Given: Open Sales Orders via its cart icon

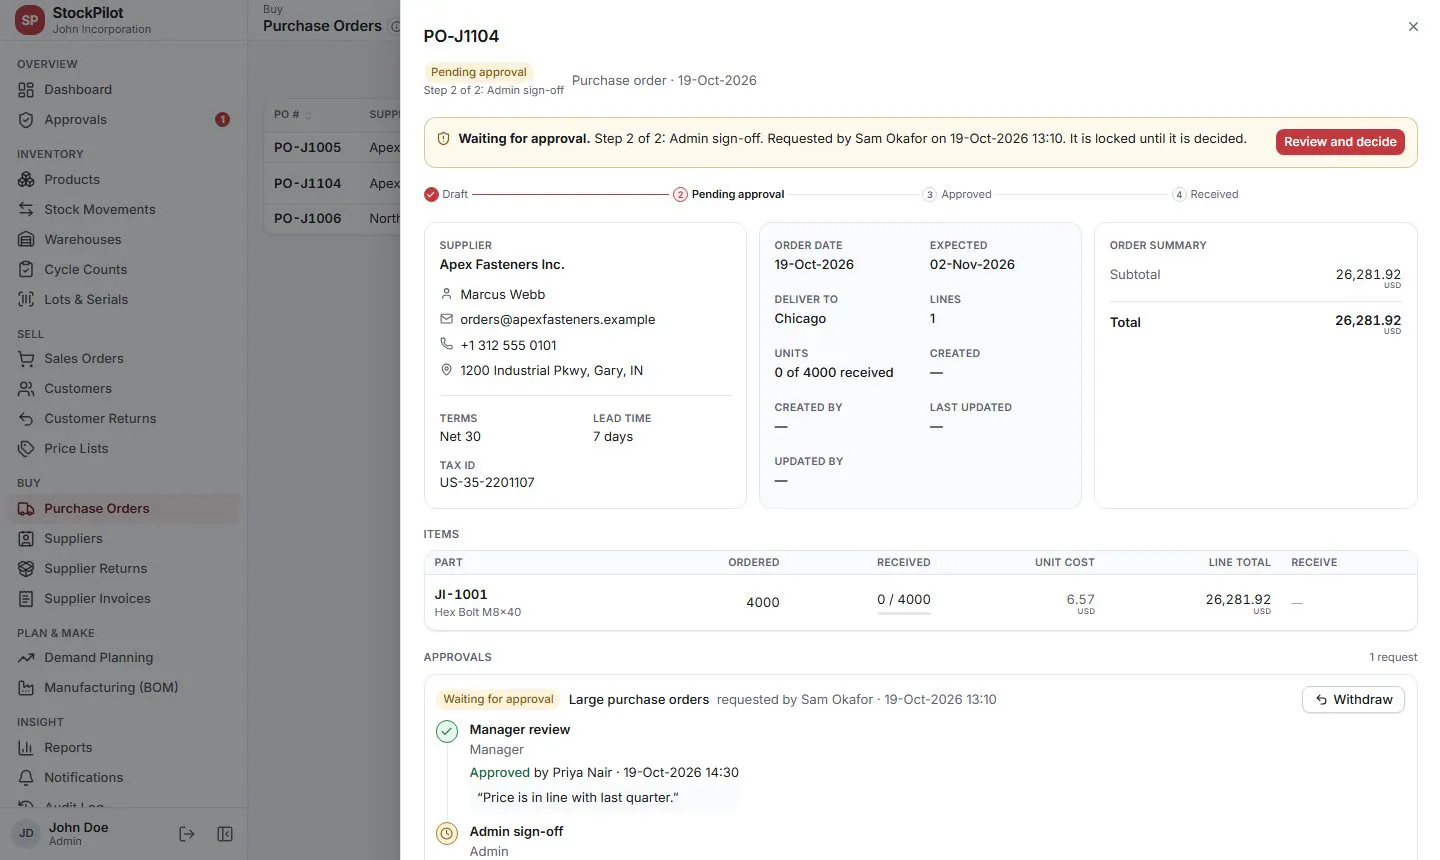Looking at the screenshot, I should 26,359.
